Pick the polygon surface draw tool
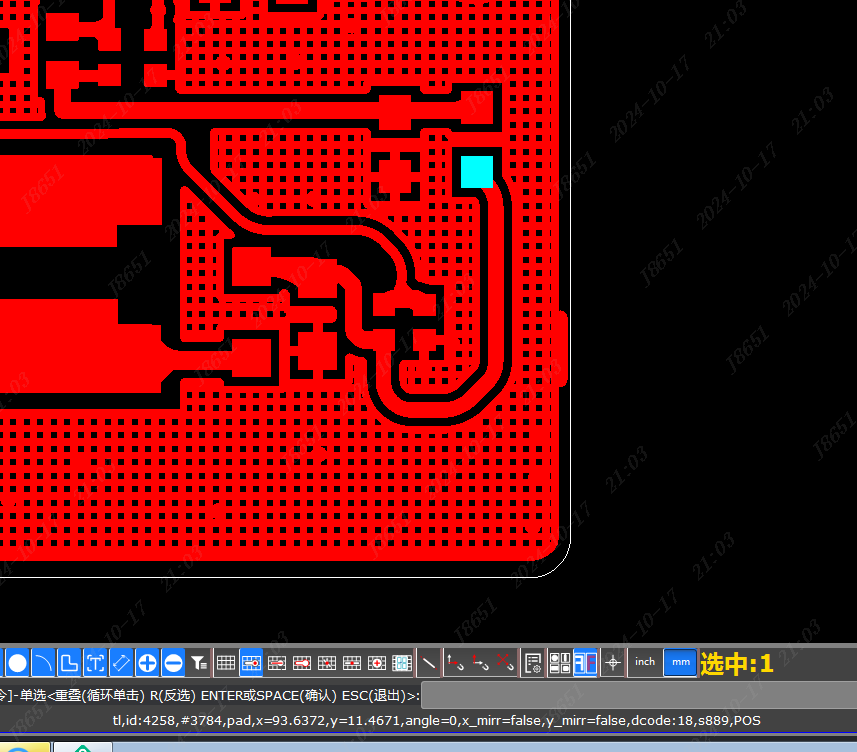The height and width of the screenshot is (752, 857). (69, 662)
